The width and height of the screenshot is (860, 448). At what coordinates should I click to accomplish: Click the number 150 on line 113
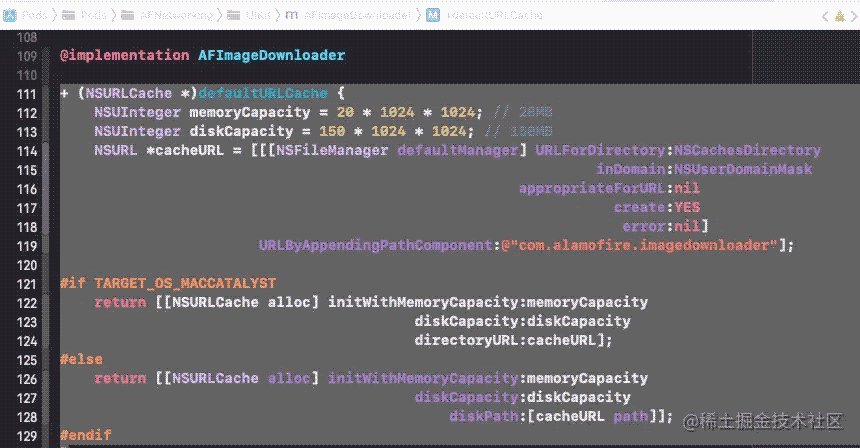332,132
